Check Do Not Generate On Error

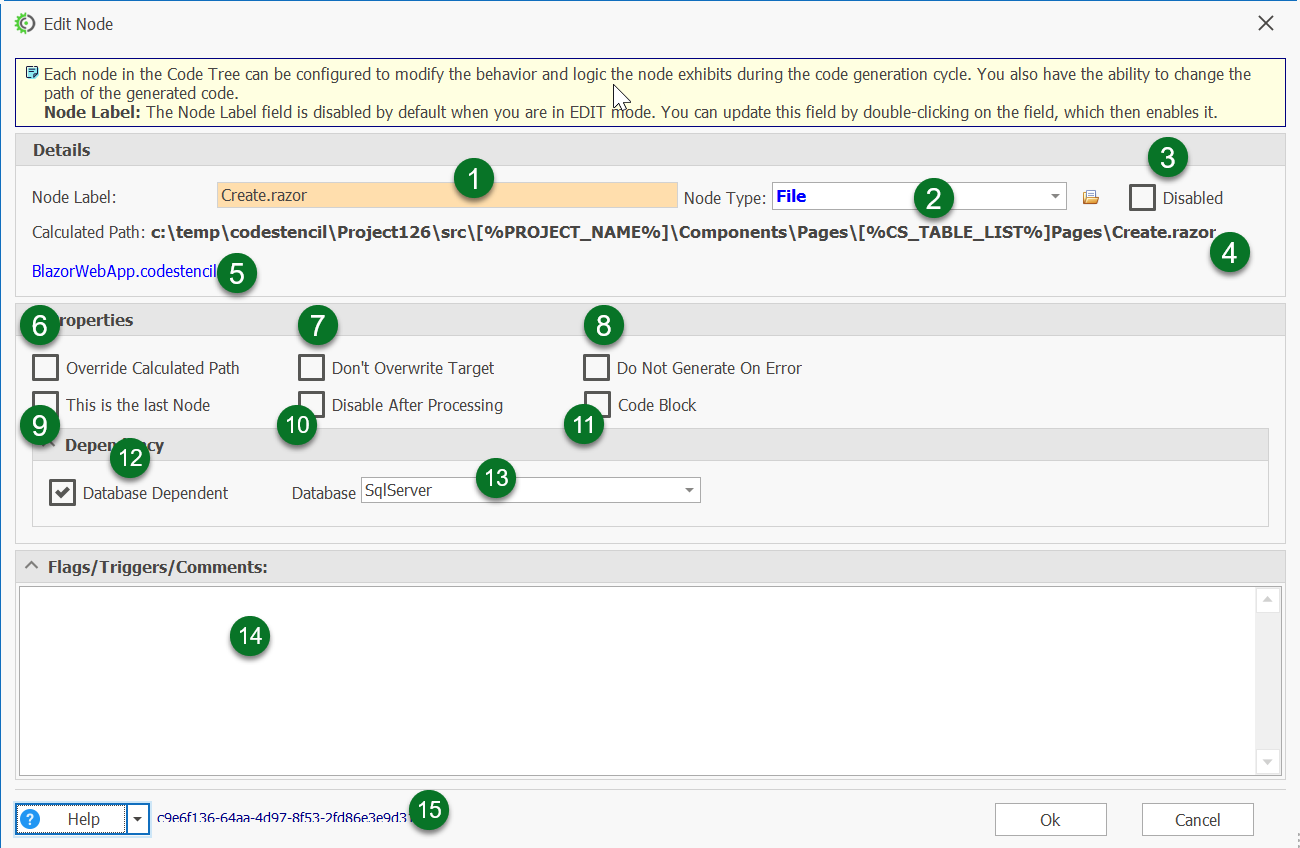click(596, 368)
